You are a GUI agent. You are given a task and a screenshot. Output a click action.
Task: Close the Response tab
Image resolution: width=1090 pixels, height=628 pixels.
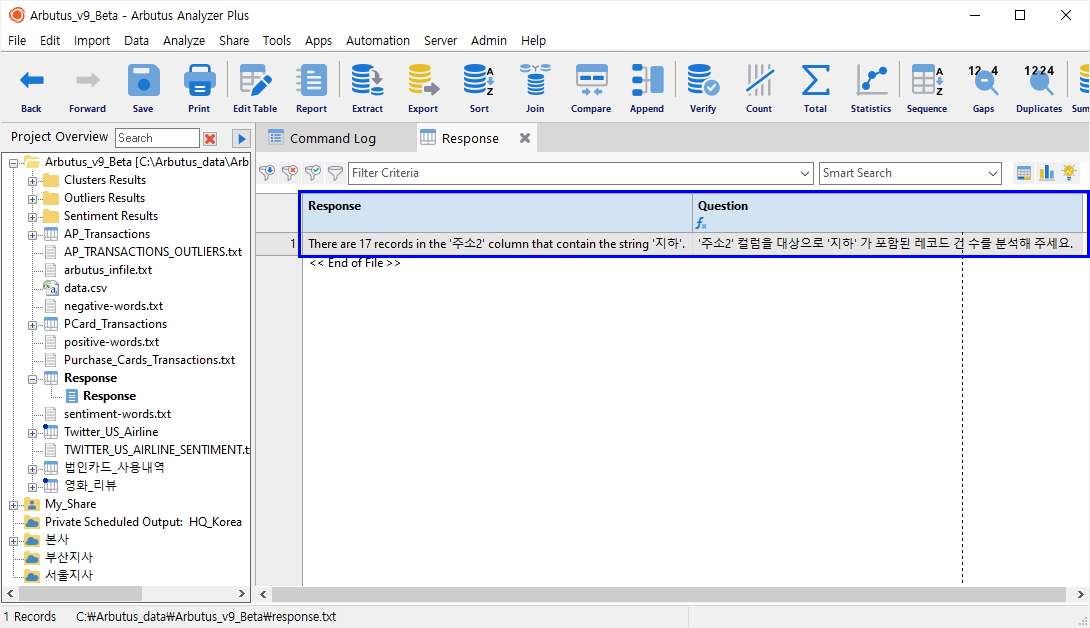pyautogui.click(x=525, y=138)
